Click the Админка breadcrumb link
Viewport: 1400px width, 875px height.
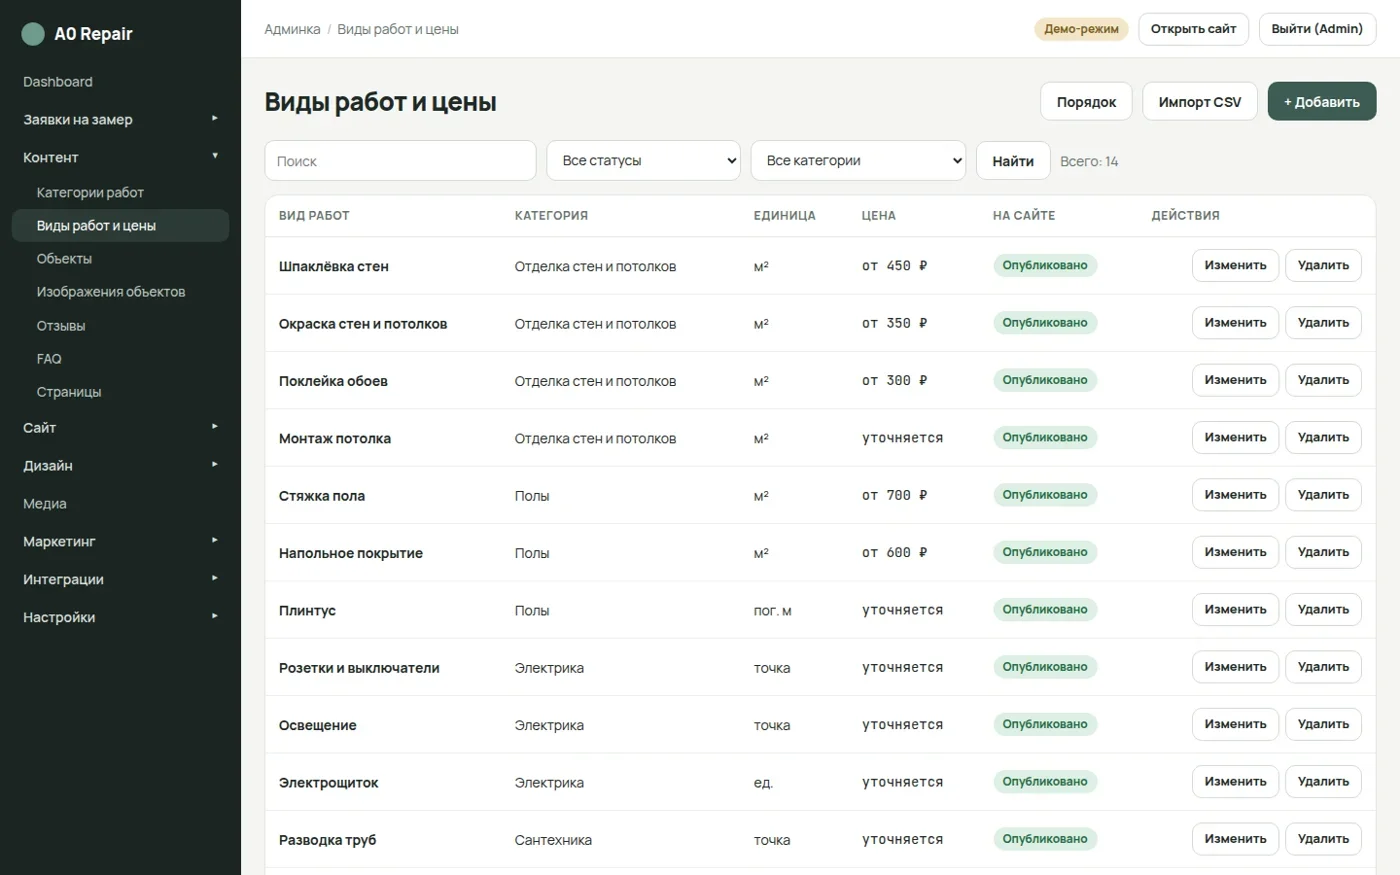[x=292, y=29]
